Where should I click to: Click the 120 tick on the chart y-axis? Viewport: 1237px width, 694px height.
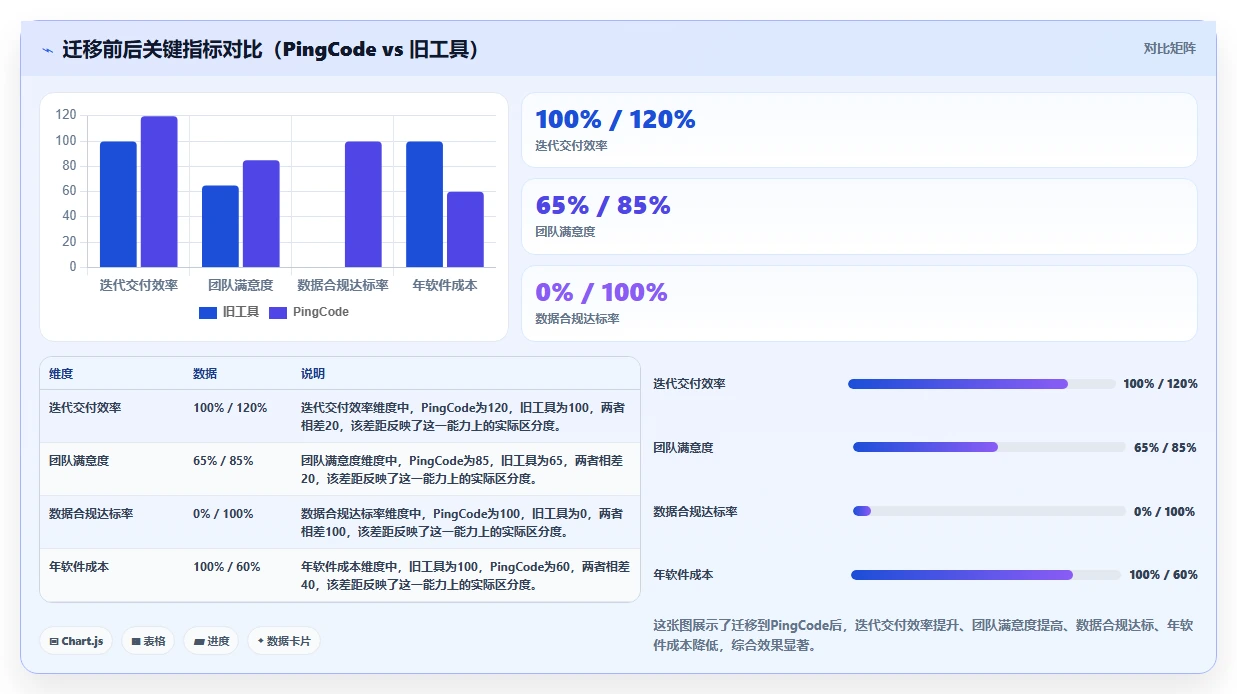tap(66, 115)
